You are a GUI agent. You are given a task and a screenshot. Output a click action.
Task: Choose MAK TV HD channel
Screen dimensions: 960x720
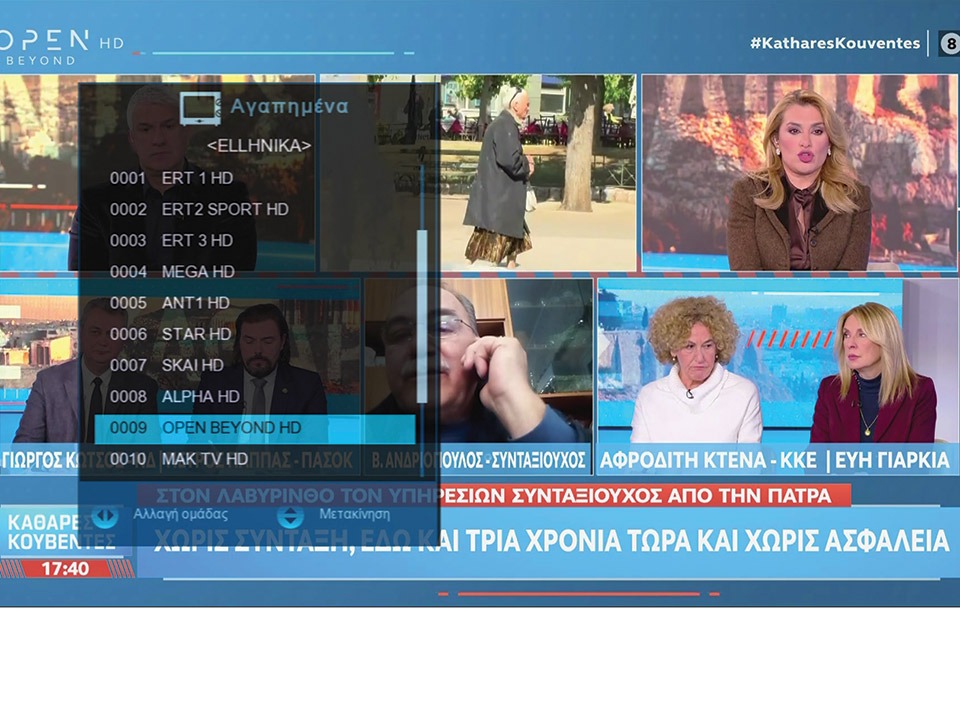click(204, 459)
